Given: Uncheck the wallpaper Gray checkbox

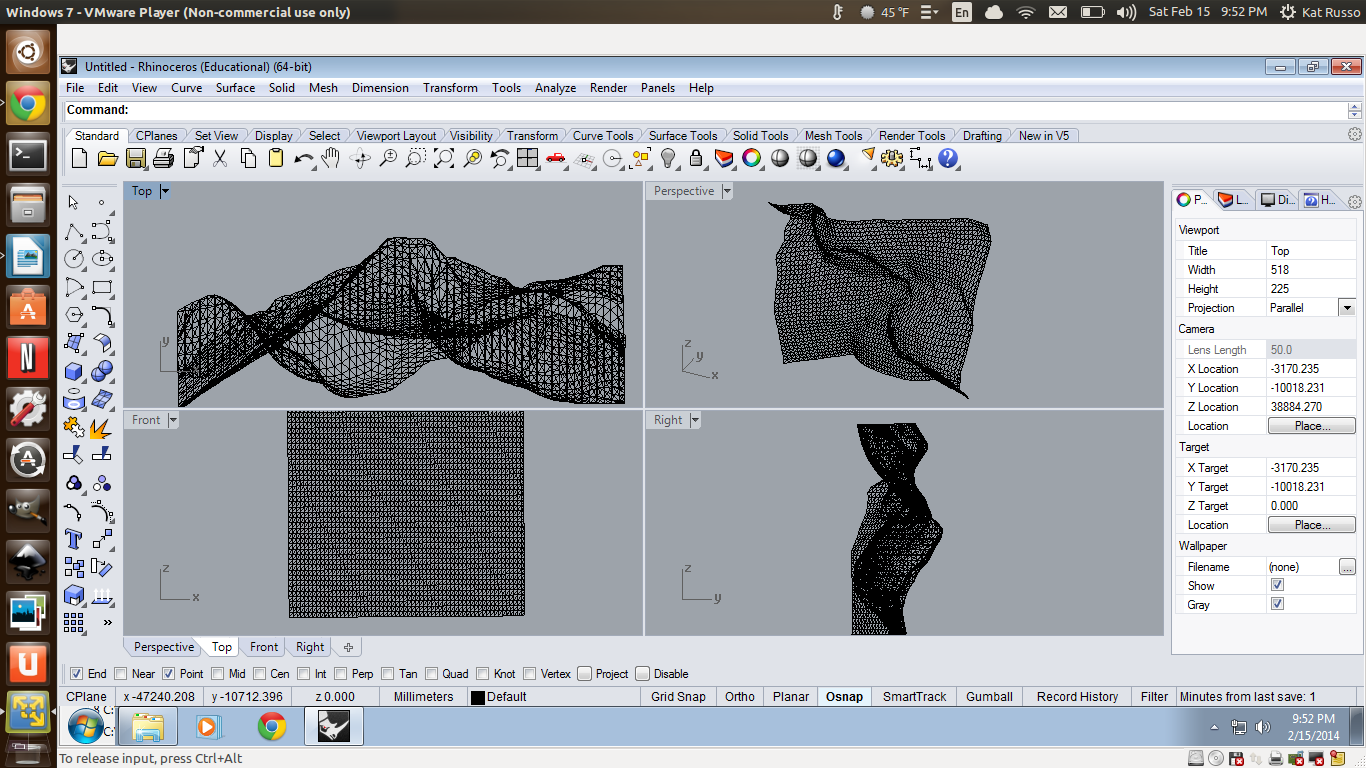Looking at the screenshot, I should point(1277,604).
